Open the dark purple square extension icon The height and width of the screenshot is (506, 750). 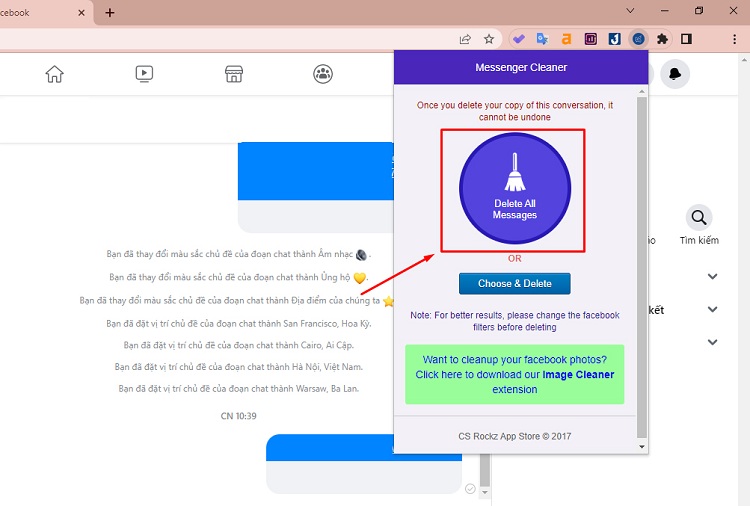pos(591,39)
